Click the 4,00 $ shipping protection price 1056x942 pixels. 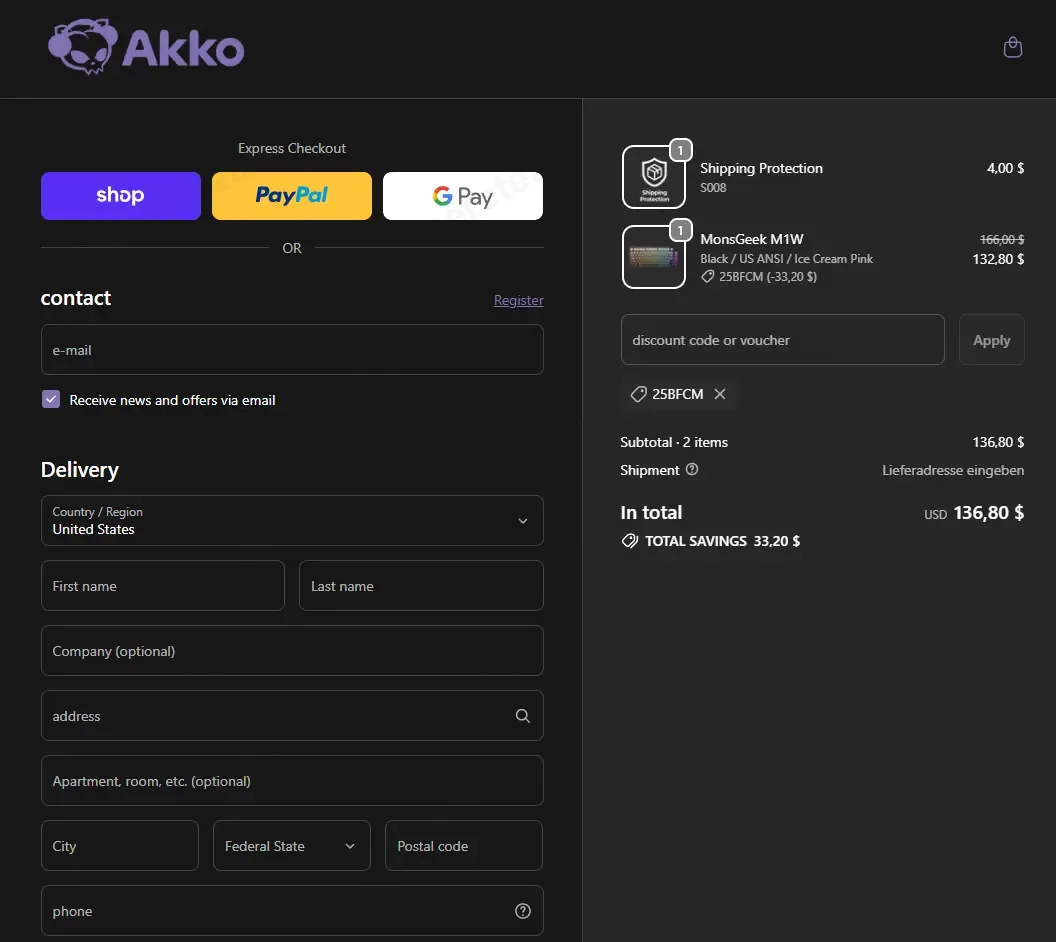click(1005, 168)
